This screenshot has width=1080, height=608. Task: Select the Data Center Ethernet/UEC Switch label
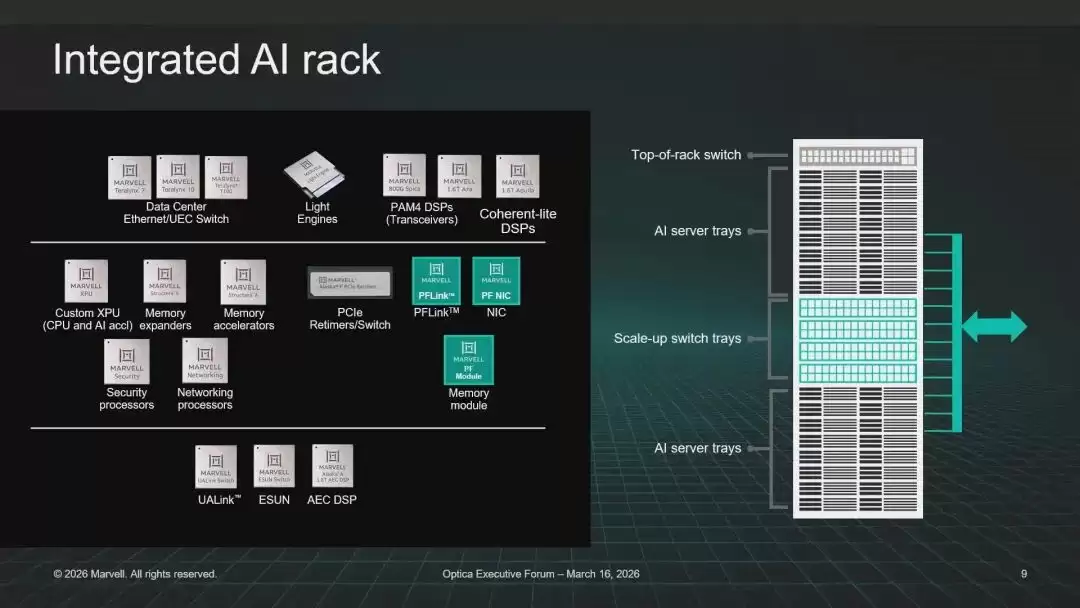pyautogui.click(x=176, y=213)
